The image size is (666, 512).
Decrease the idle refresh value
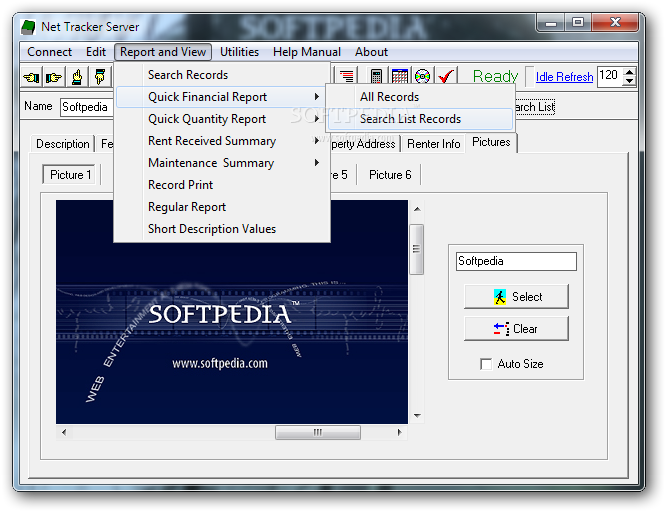click(x=630, y=82)
